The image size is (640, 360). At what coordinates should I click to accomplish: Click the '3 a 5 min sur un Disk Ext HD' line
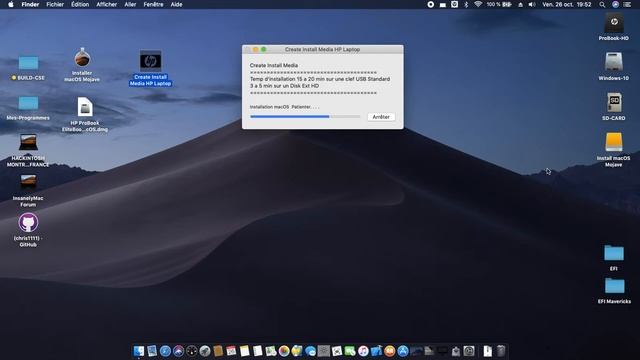click(x=284, y=86)
